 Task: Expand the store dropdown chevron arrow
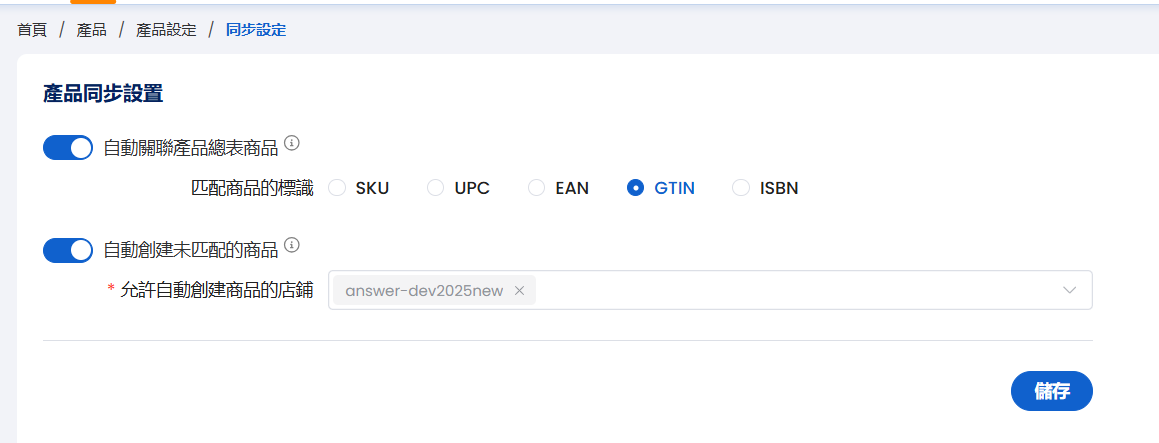[1069, 291]
